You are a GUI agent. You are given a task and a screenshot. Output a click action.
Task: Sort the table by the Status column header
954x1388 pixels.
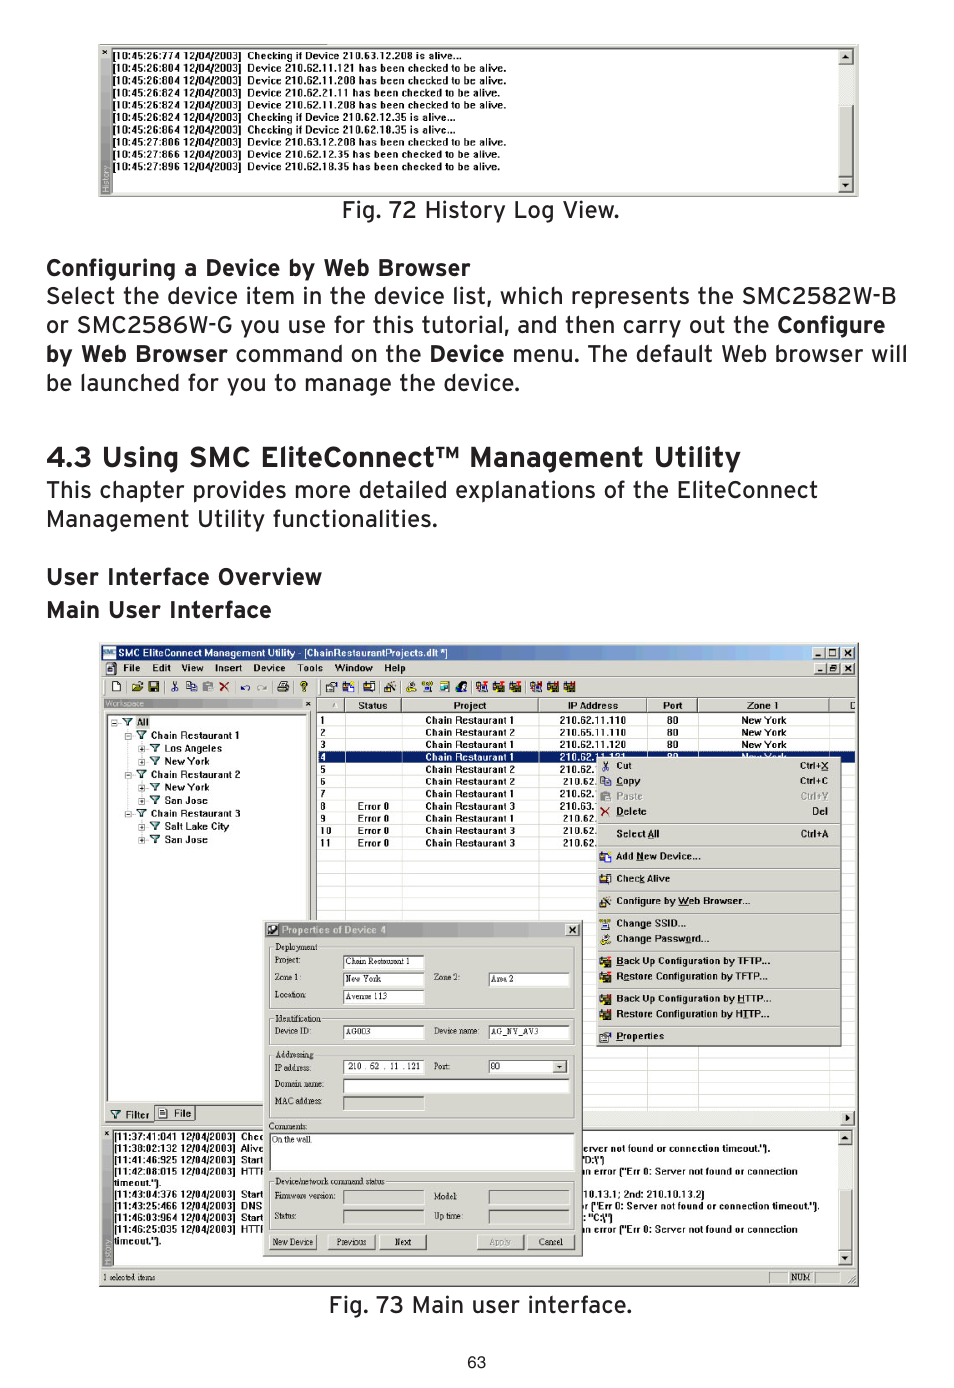373,705
